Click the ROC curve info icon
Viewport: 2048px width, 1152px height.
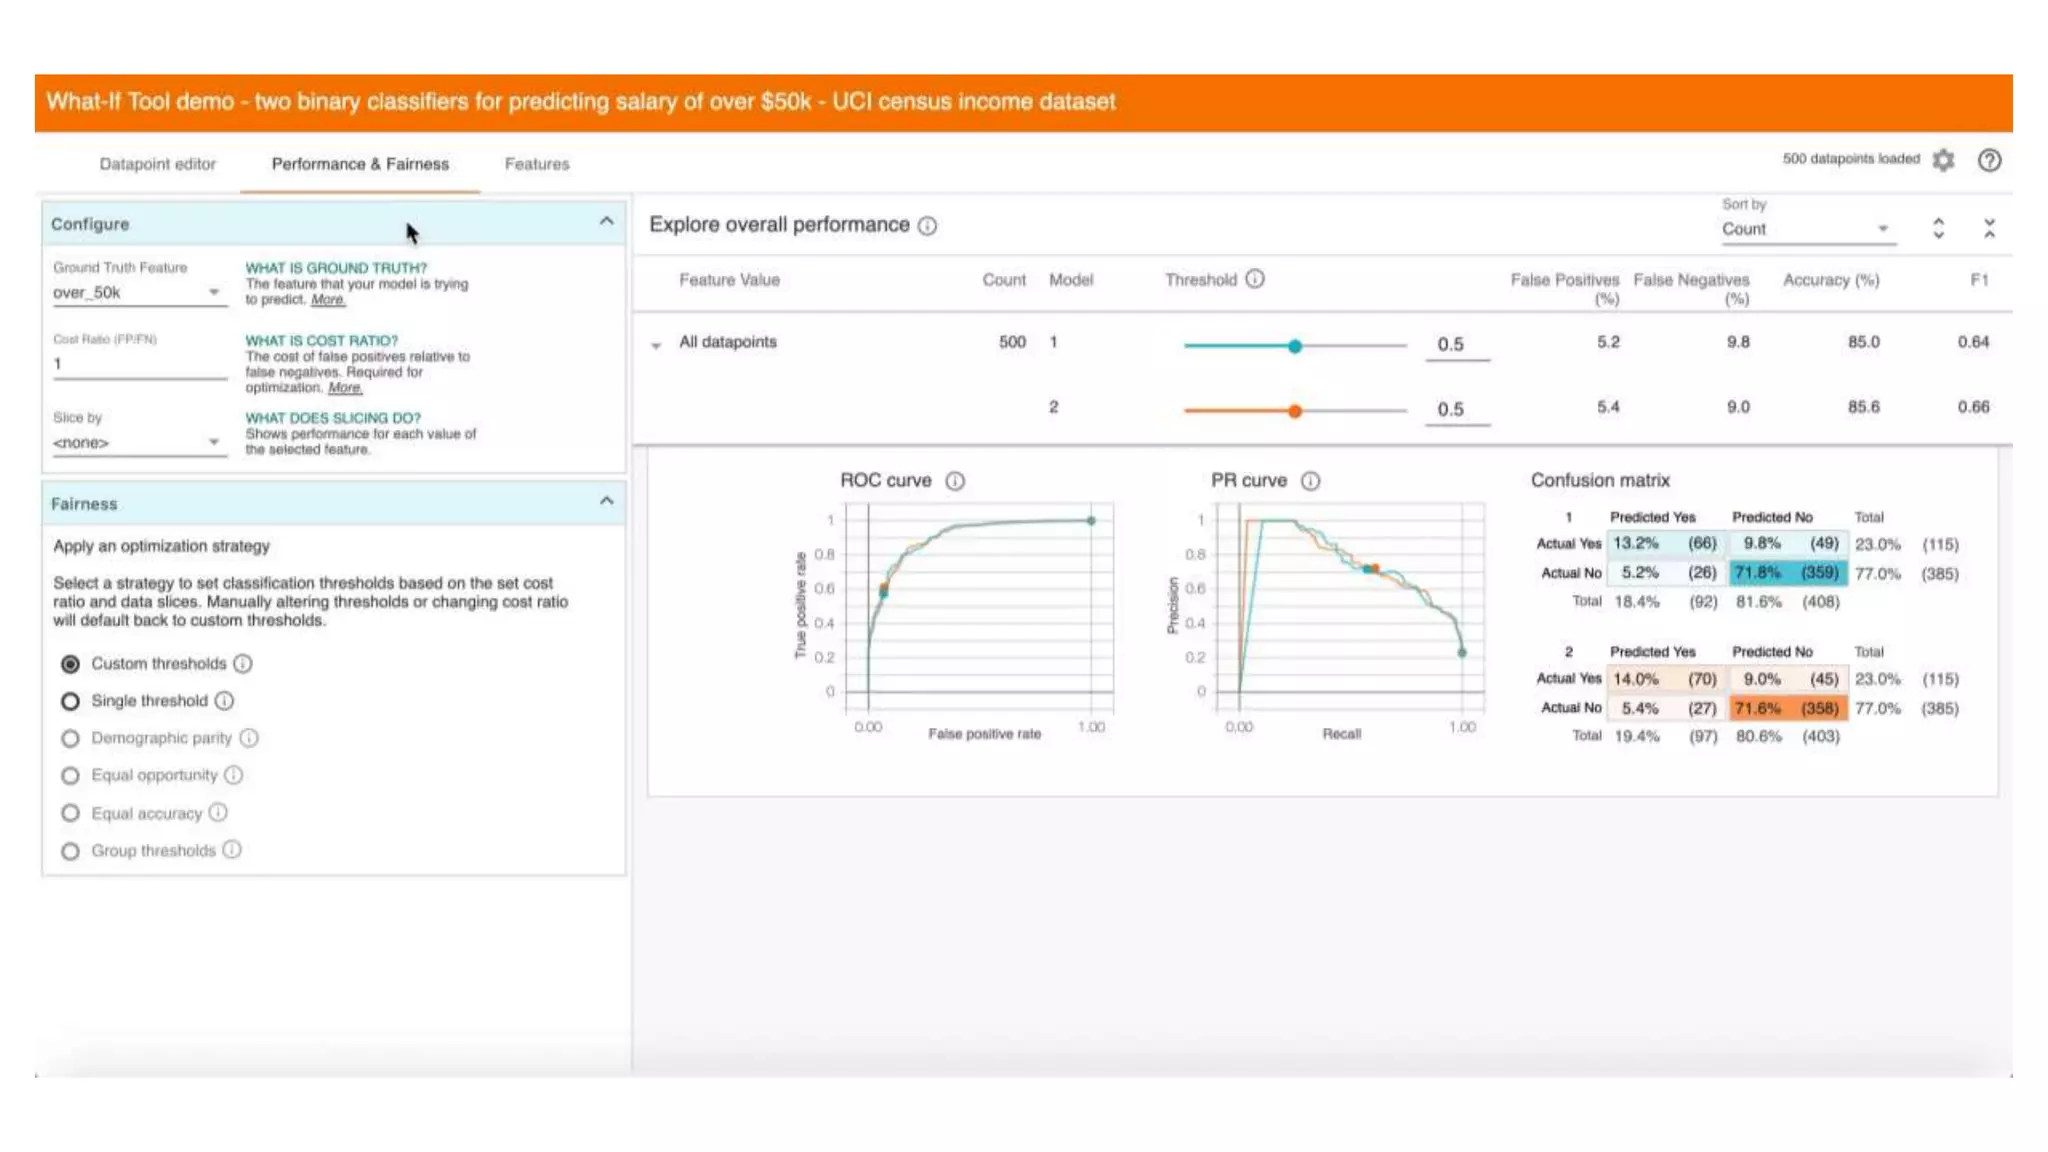[955, 481]
